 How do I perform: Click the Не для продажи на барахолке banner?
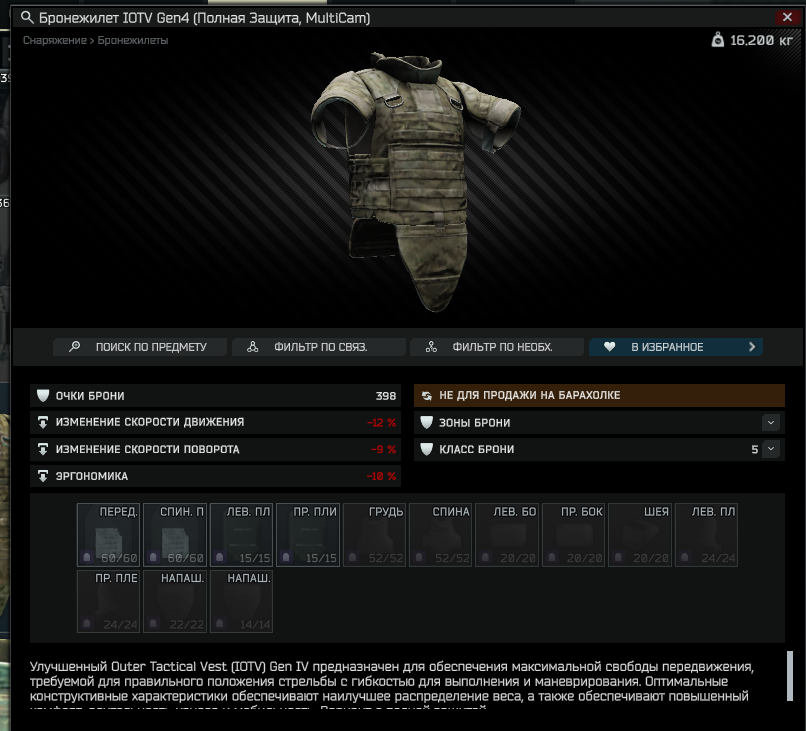(x=599, y=395)
